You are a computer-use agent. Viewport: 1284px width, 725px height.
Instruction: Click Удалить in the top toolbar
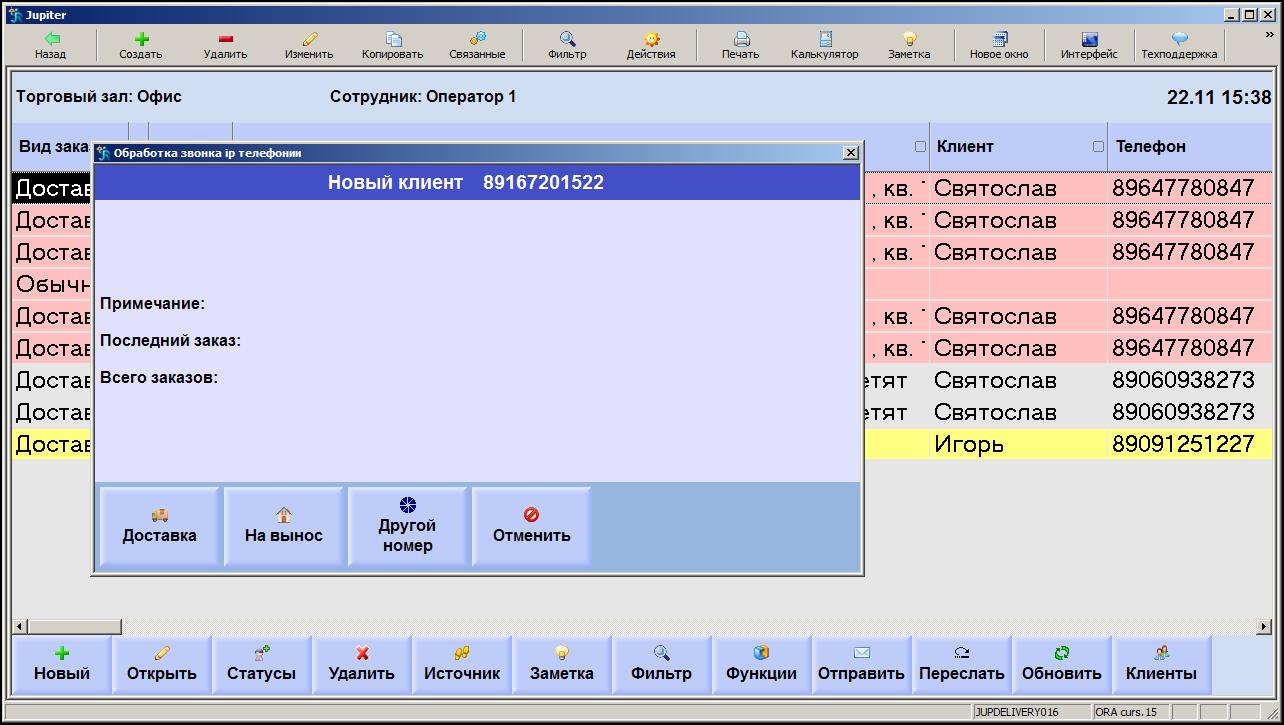point(225,46)
